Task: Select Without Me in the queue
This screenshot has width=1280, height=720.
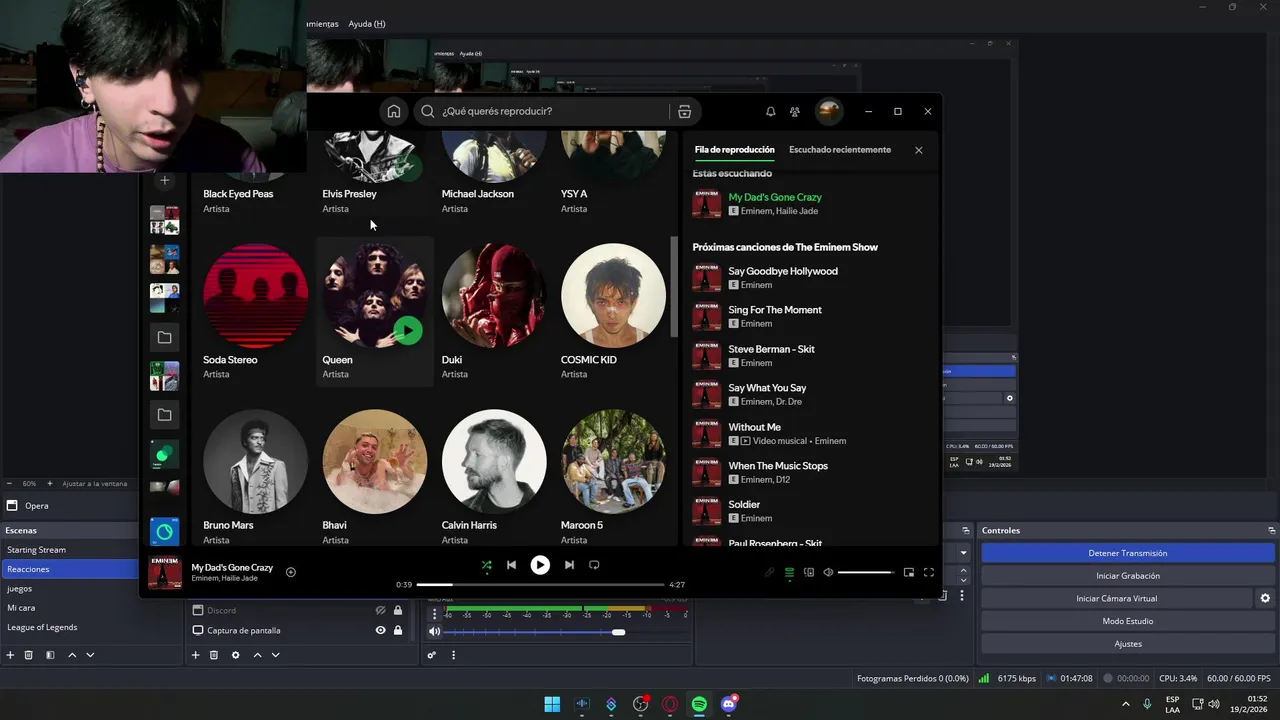Action: [810, 434]
